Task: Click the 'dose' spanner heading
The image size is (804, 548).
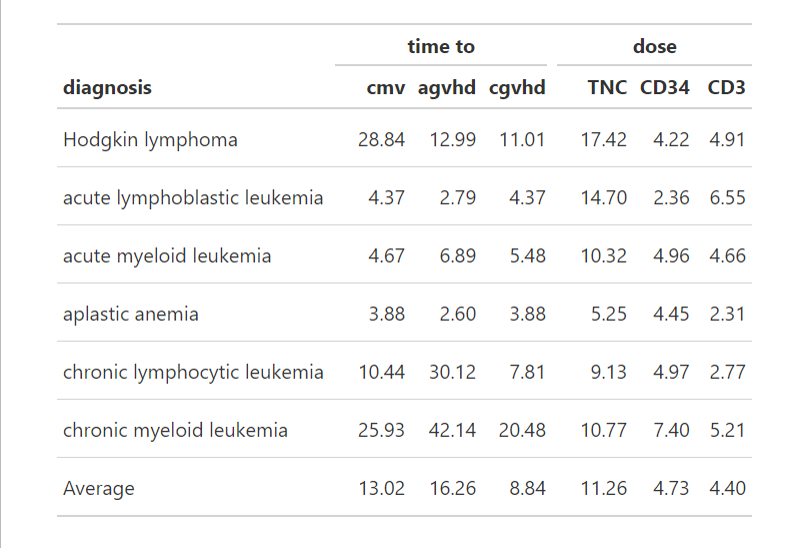Action: click(654, 46)
